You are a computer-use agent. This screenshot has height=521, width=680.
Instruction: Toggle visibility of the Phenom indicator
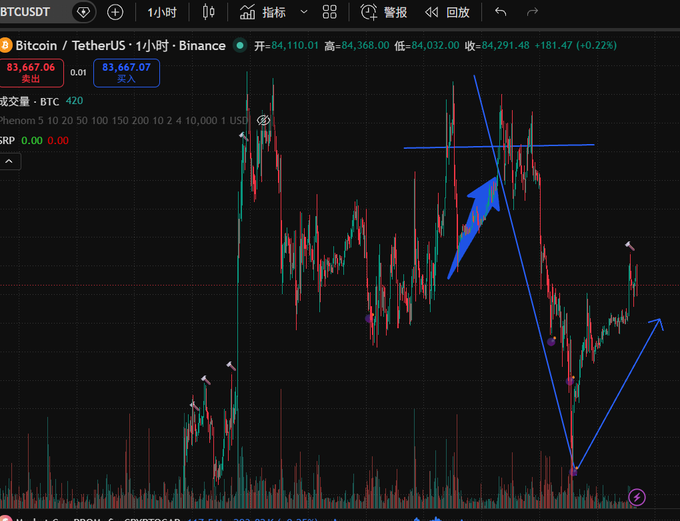pyautogui.click(x=263, y=120)
